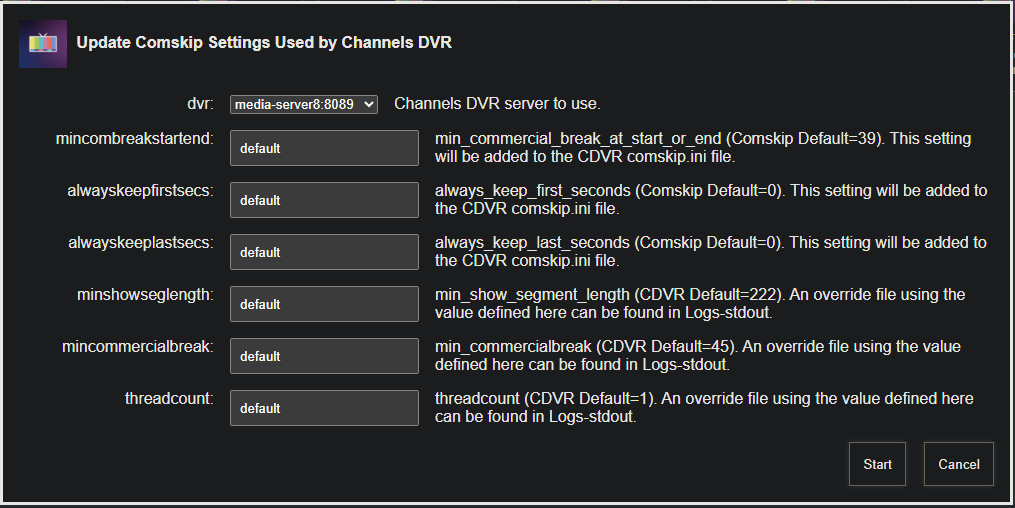Click the Channels DVR server to use description
Viewport: 1015px width, 508px height.
497,104
